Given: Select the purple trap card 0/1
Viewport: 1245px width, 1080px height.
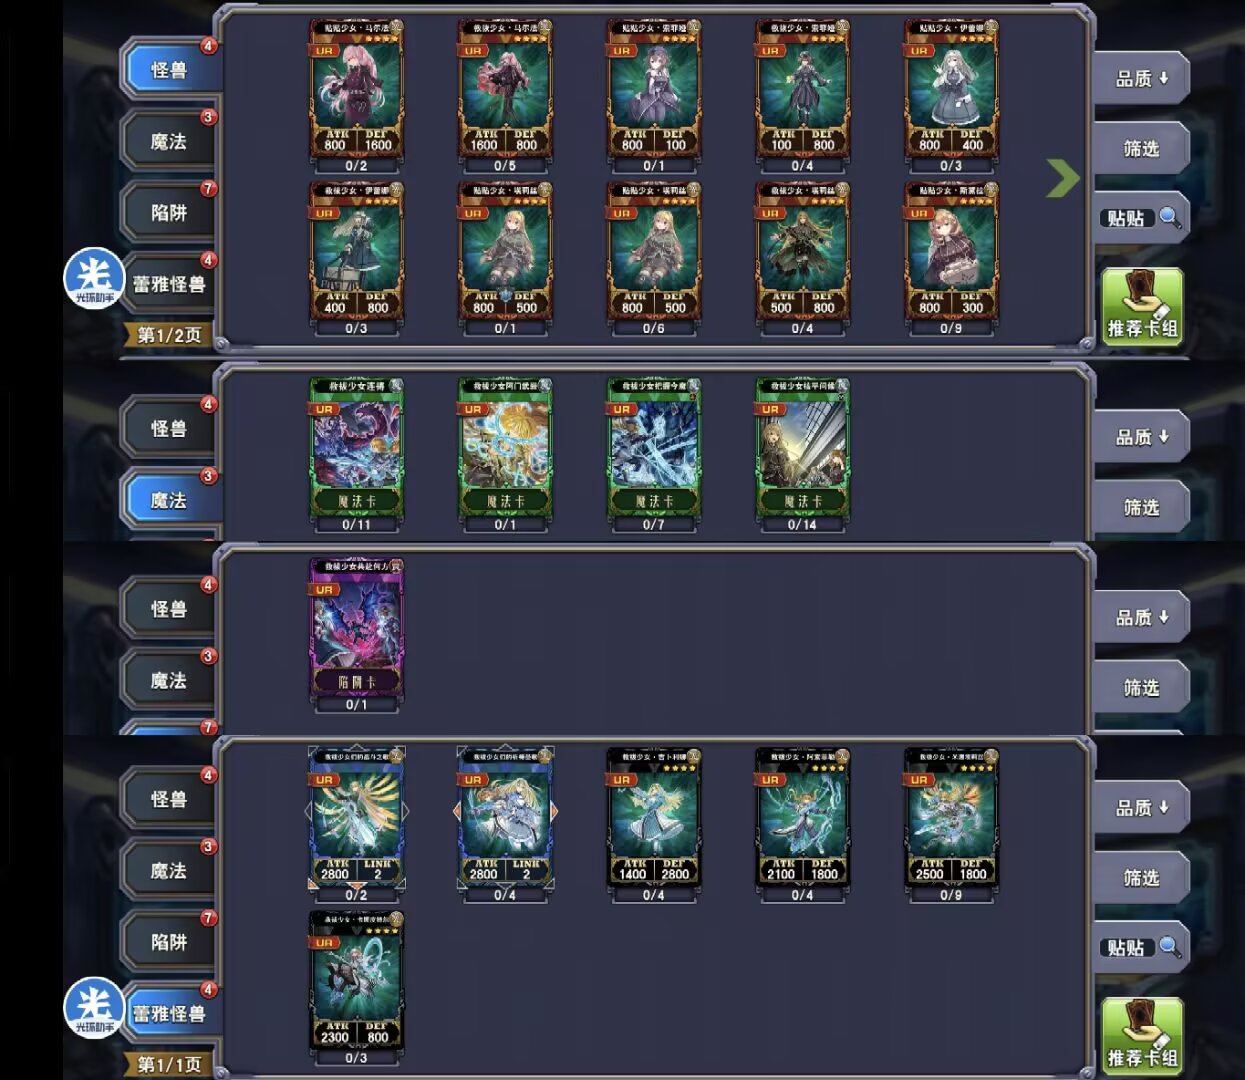Looking at the screenshot, I should point(356,635).
